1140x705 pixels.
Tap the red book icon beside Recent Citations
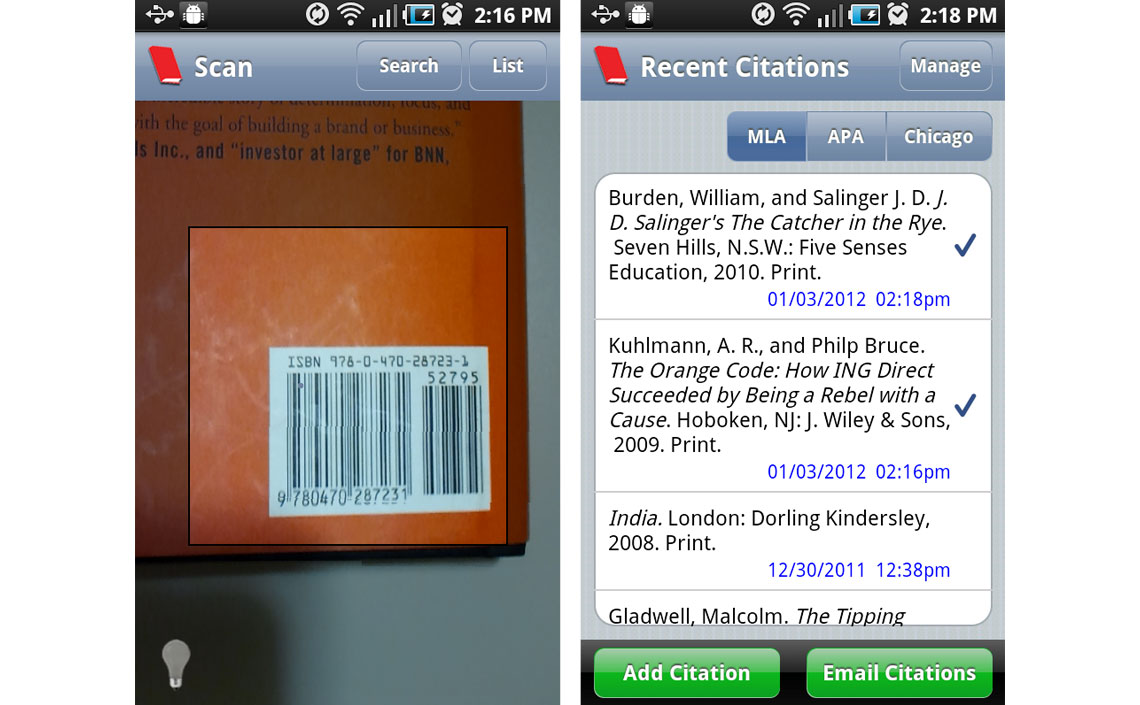[x=611, y=66]
